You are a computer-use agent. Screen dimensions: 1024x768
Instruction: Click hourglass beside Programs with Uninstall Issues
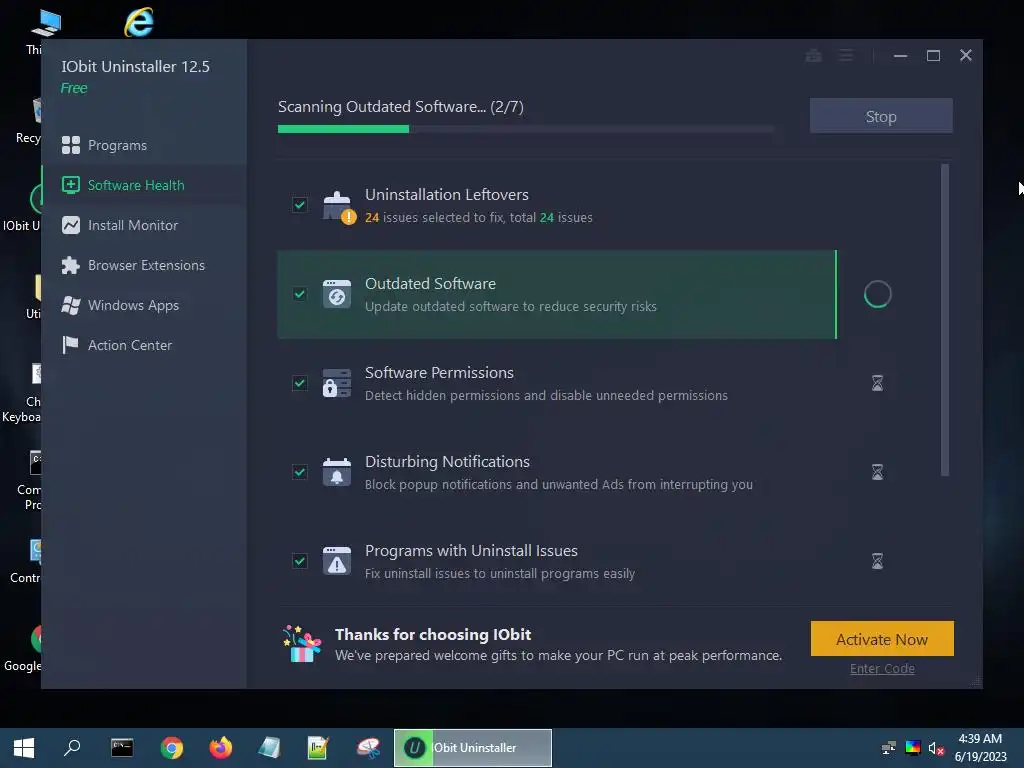(x=877, y=561)
